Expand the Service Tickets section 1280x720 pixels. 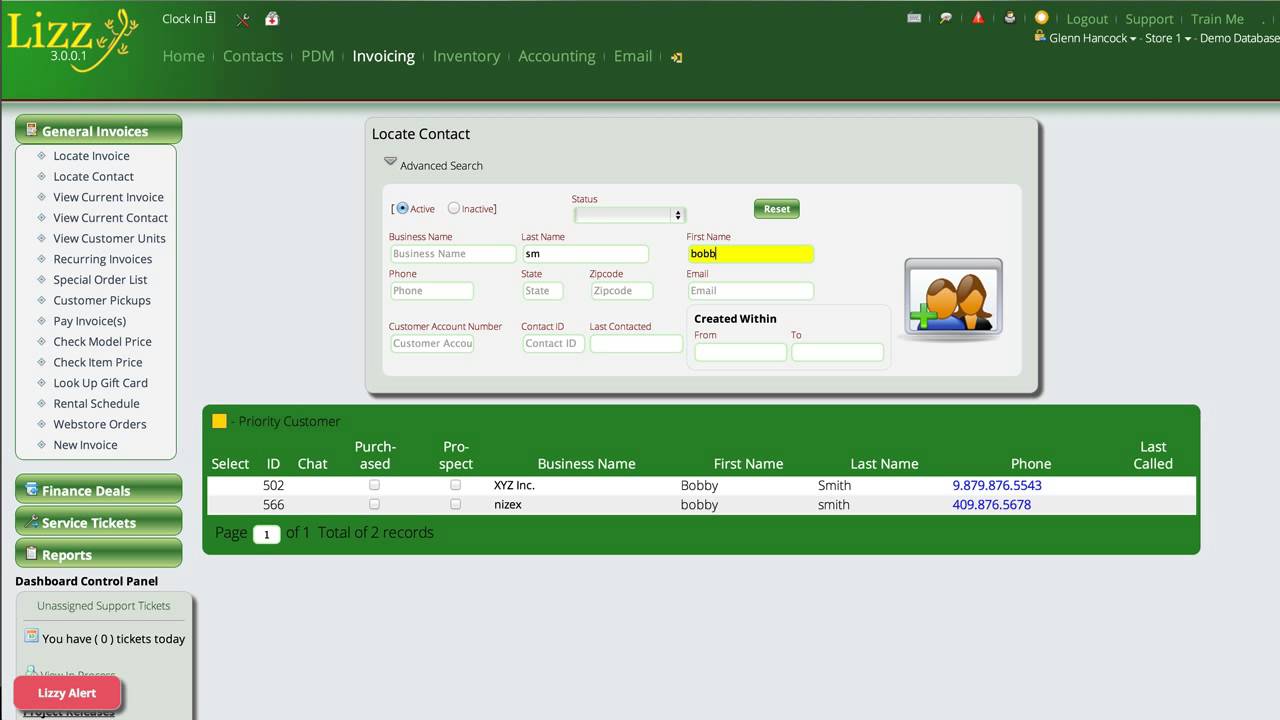click(x=98, y=521)
